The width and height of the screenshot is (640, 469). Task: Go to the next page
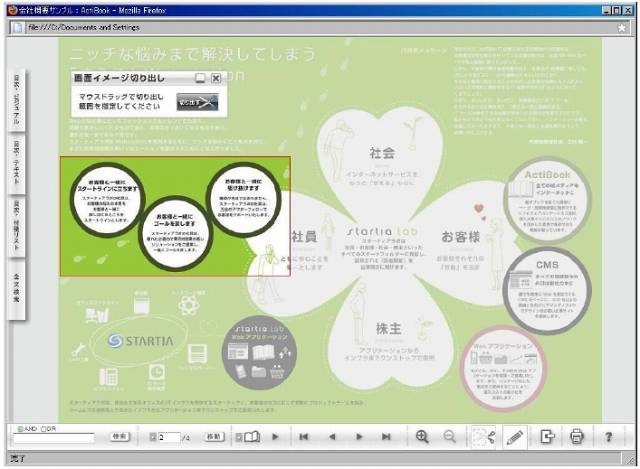click(x=359, y=437)
